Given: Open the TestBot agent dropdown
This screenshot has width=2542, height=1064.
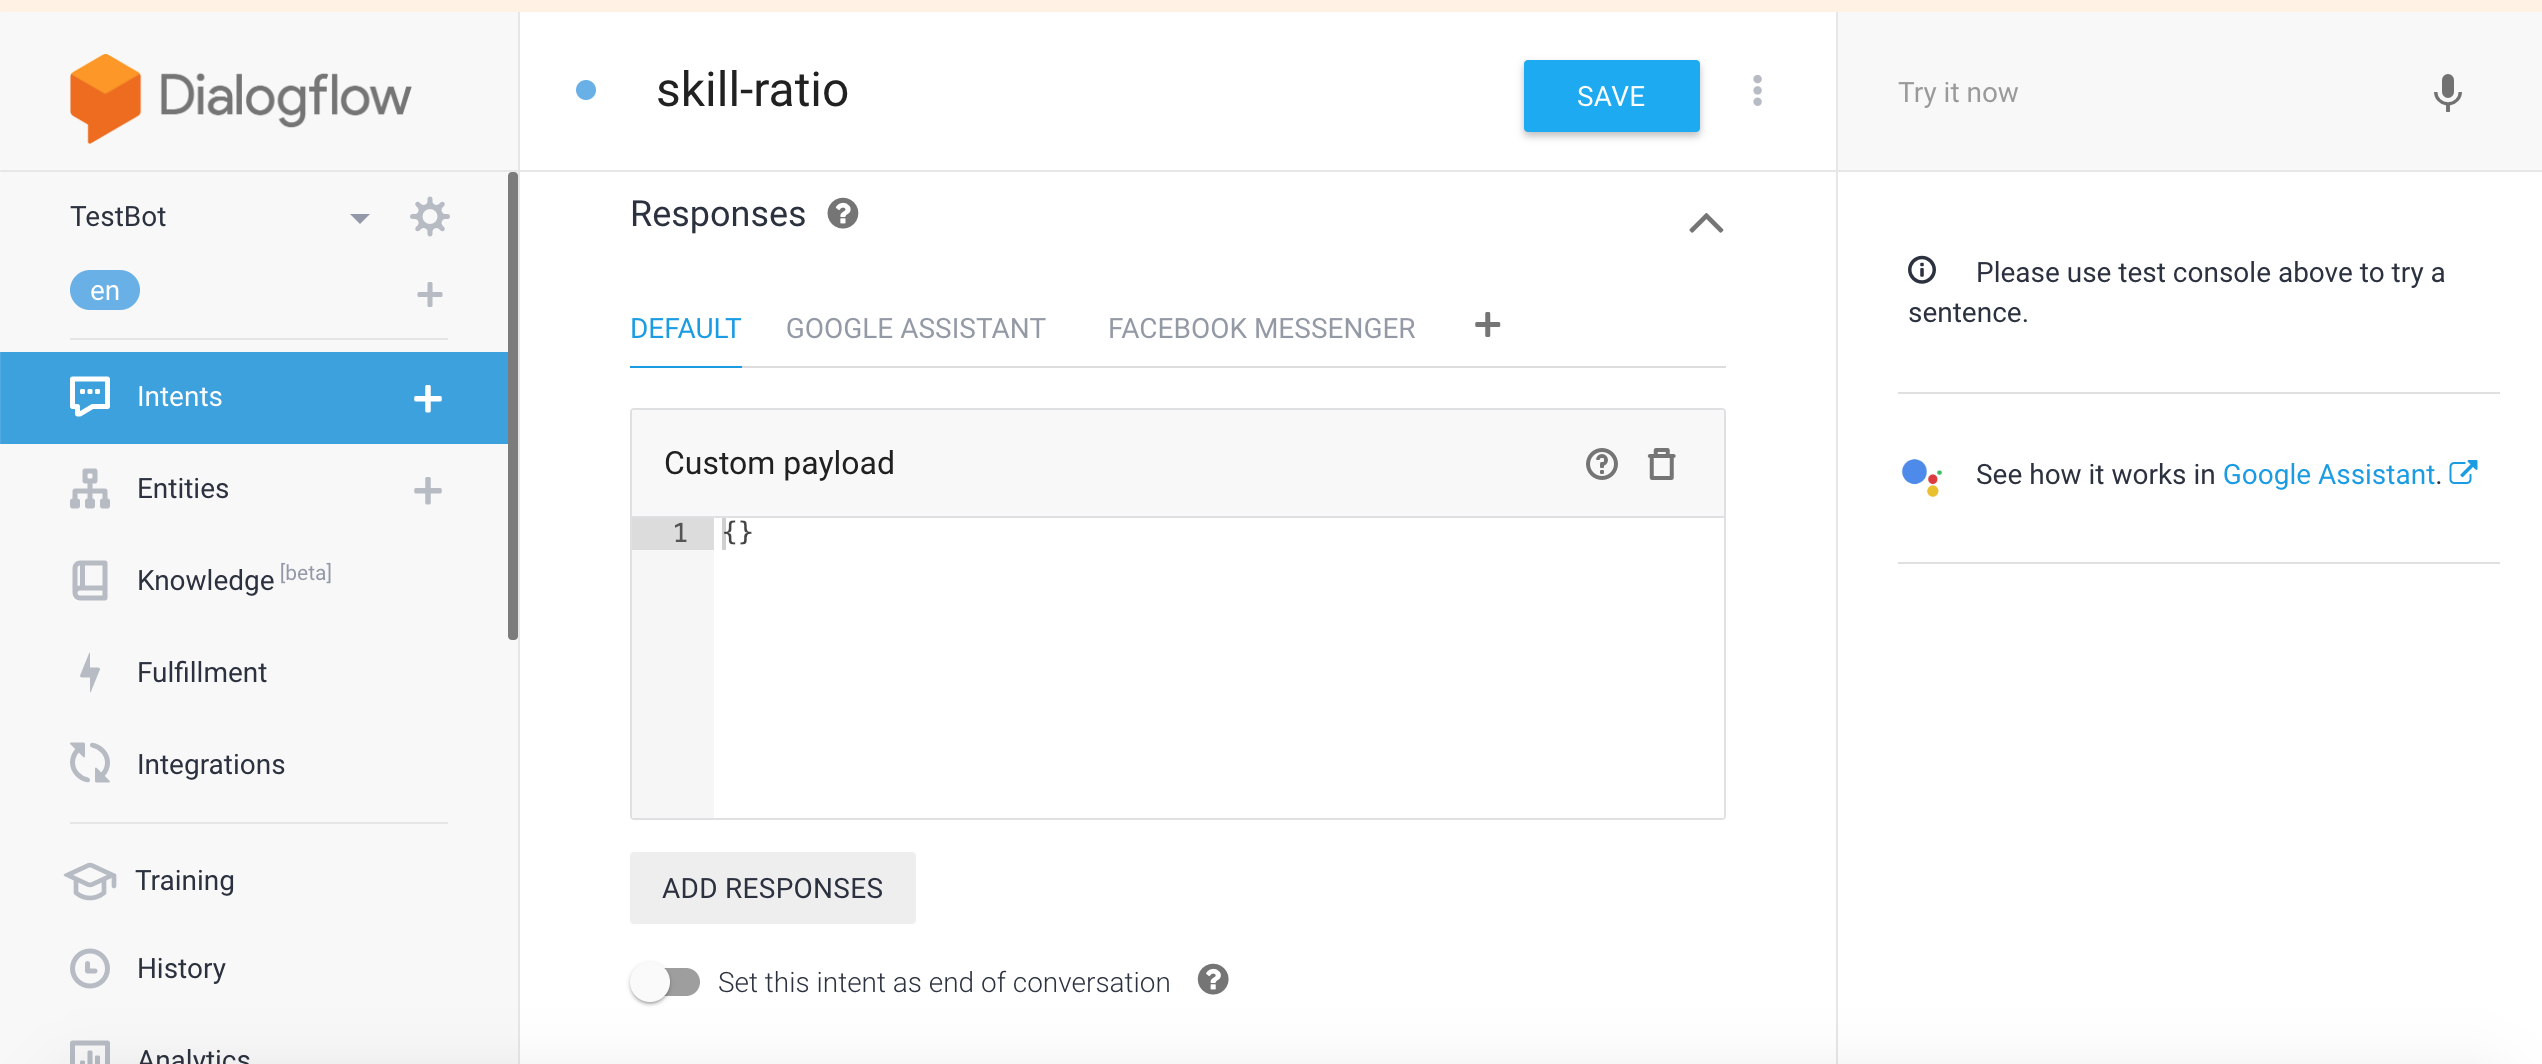Looking at the screenshot, I should pos(360,218).
